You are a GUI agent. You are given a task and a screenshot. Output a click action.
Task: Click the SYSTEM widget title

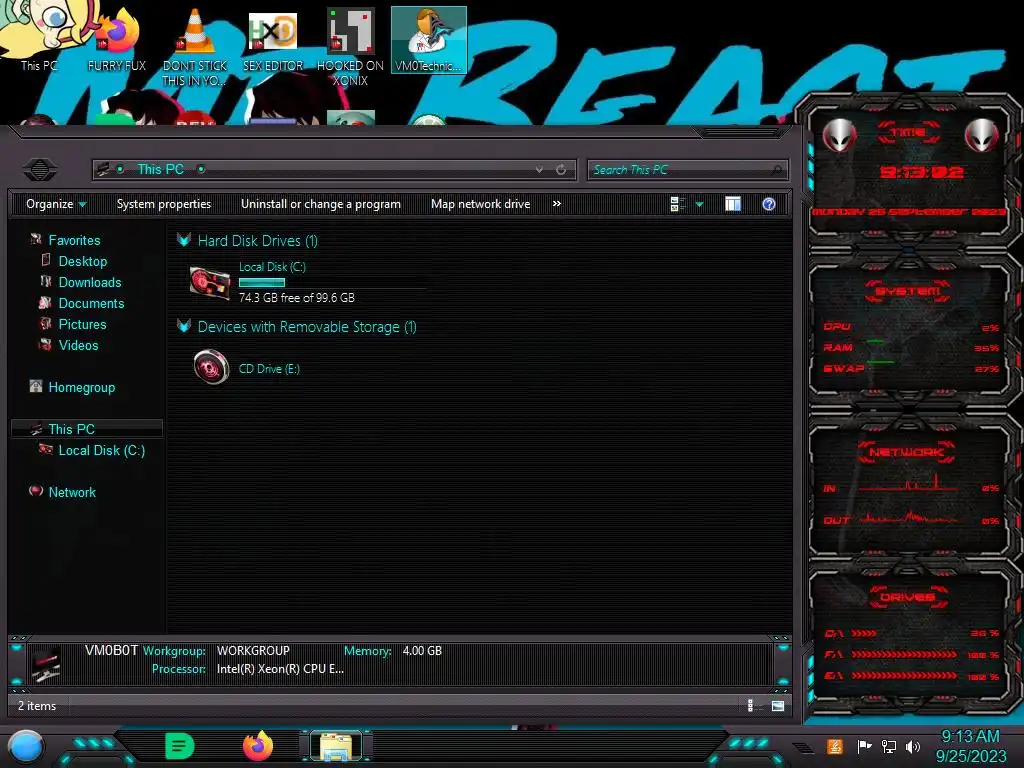click(908, 291)
